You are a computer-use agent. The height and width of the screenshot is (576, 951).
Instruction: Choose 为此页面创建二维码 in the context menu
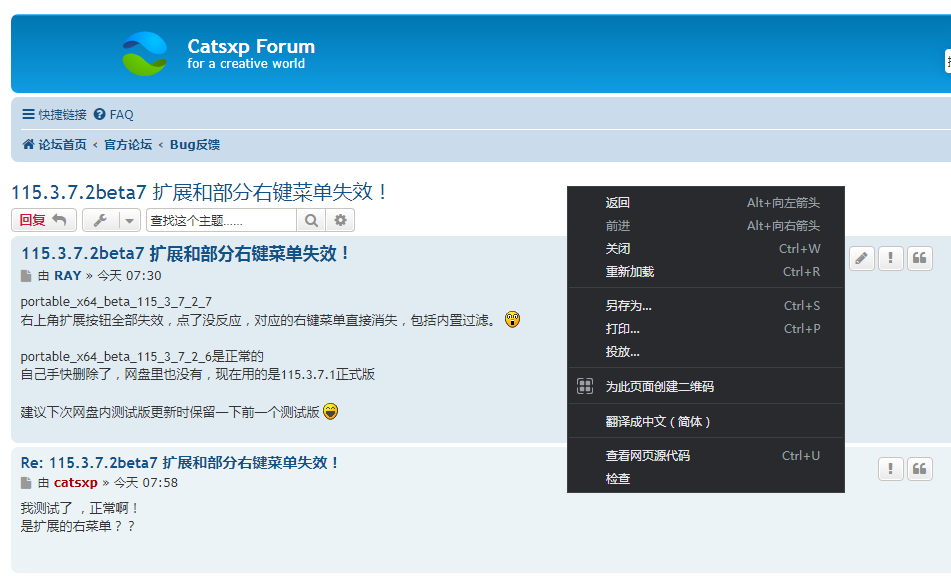point(706,386)
